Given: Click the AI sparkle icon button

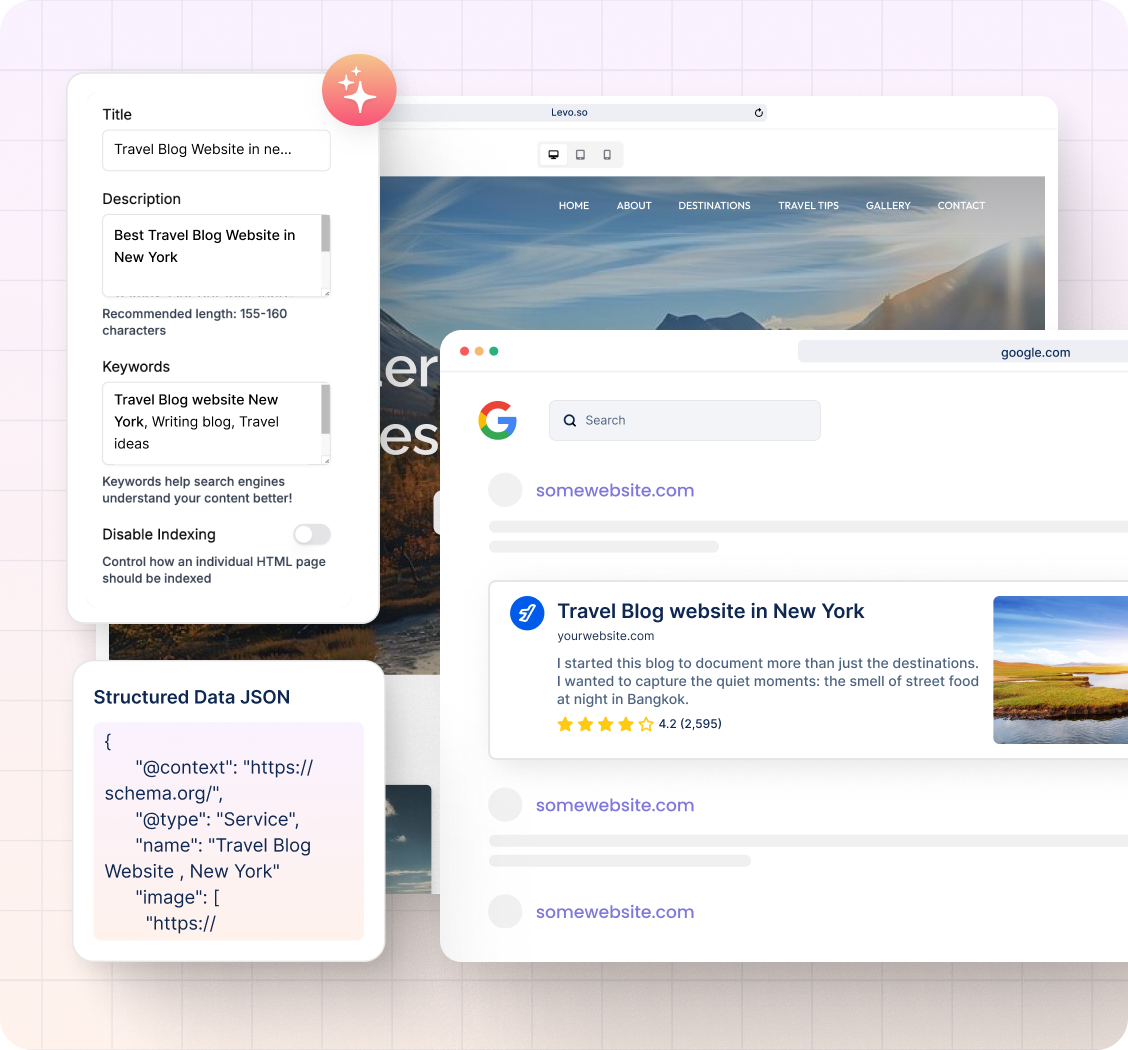Looking at the screenshot, I should (x=359, y=90).
